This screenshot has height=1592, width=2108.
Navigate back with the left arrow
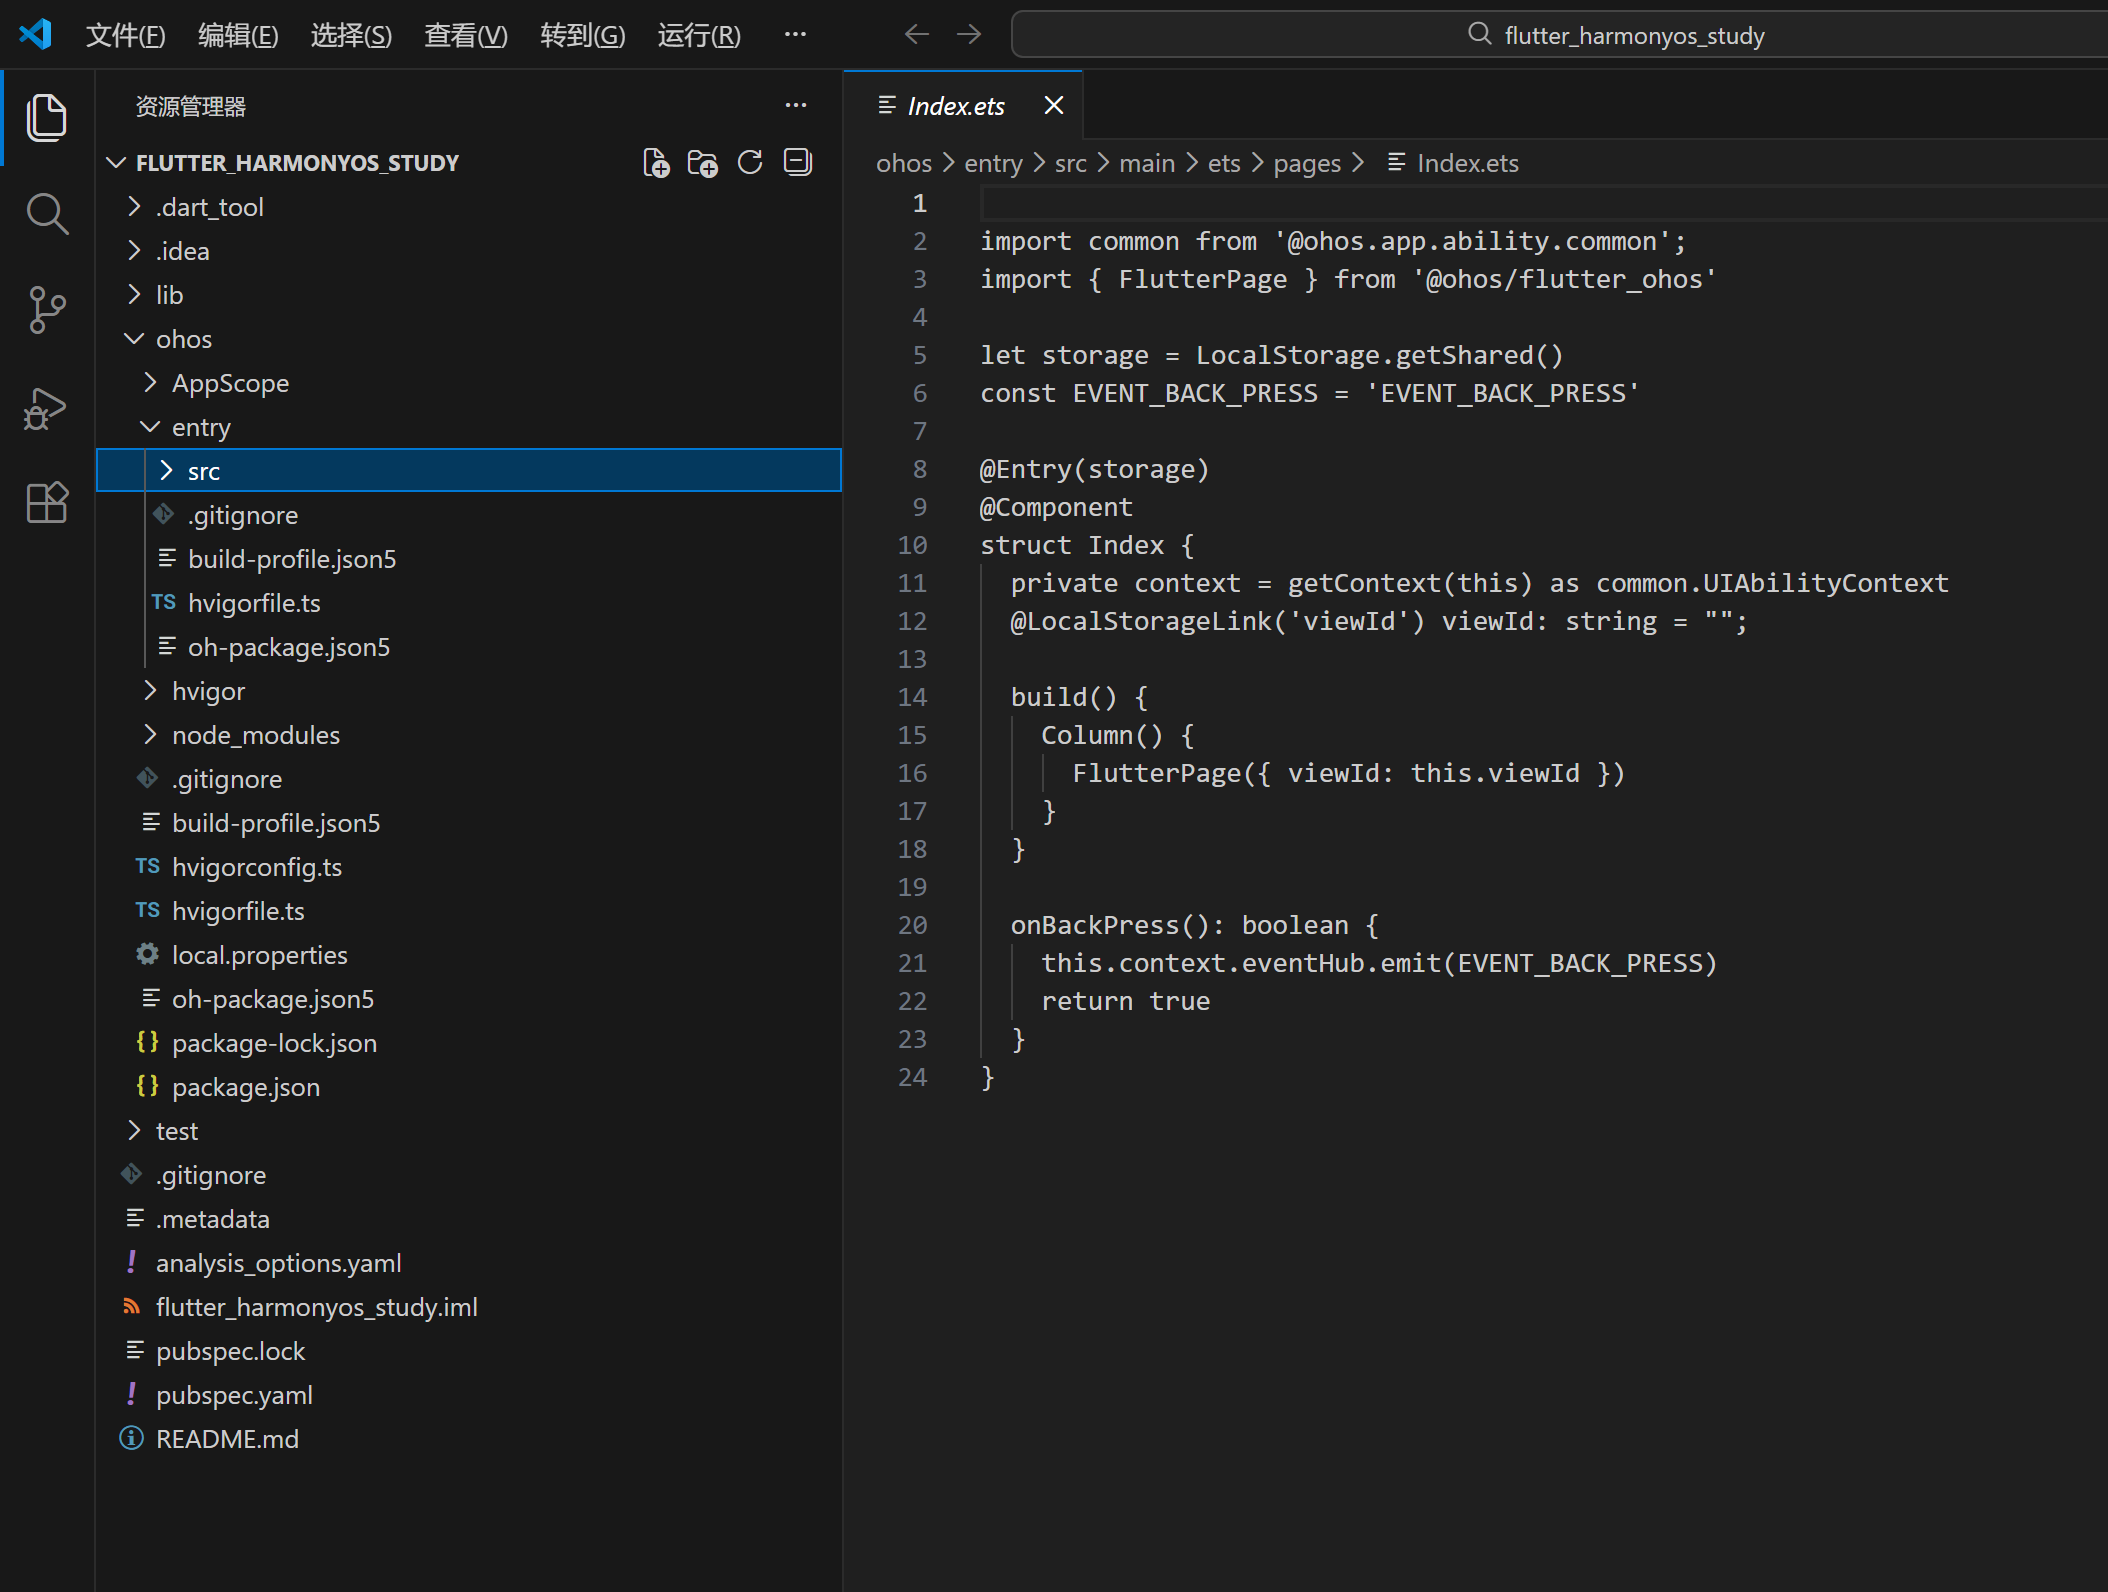click(916, 35)
